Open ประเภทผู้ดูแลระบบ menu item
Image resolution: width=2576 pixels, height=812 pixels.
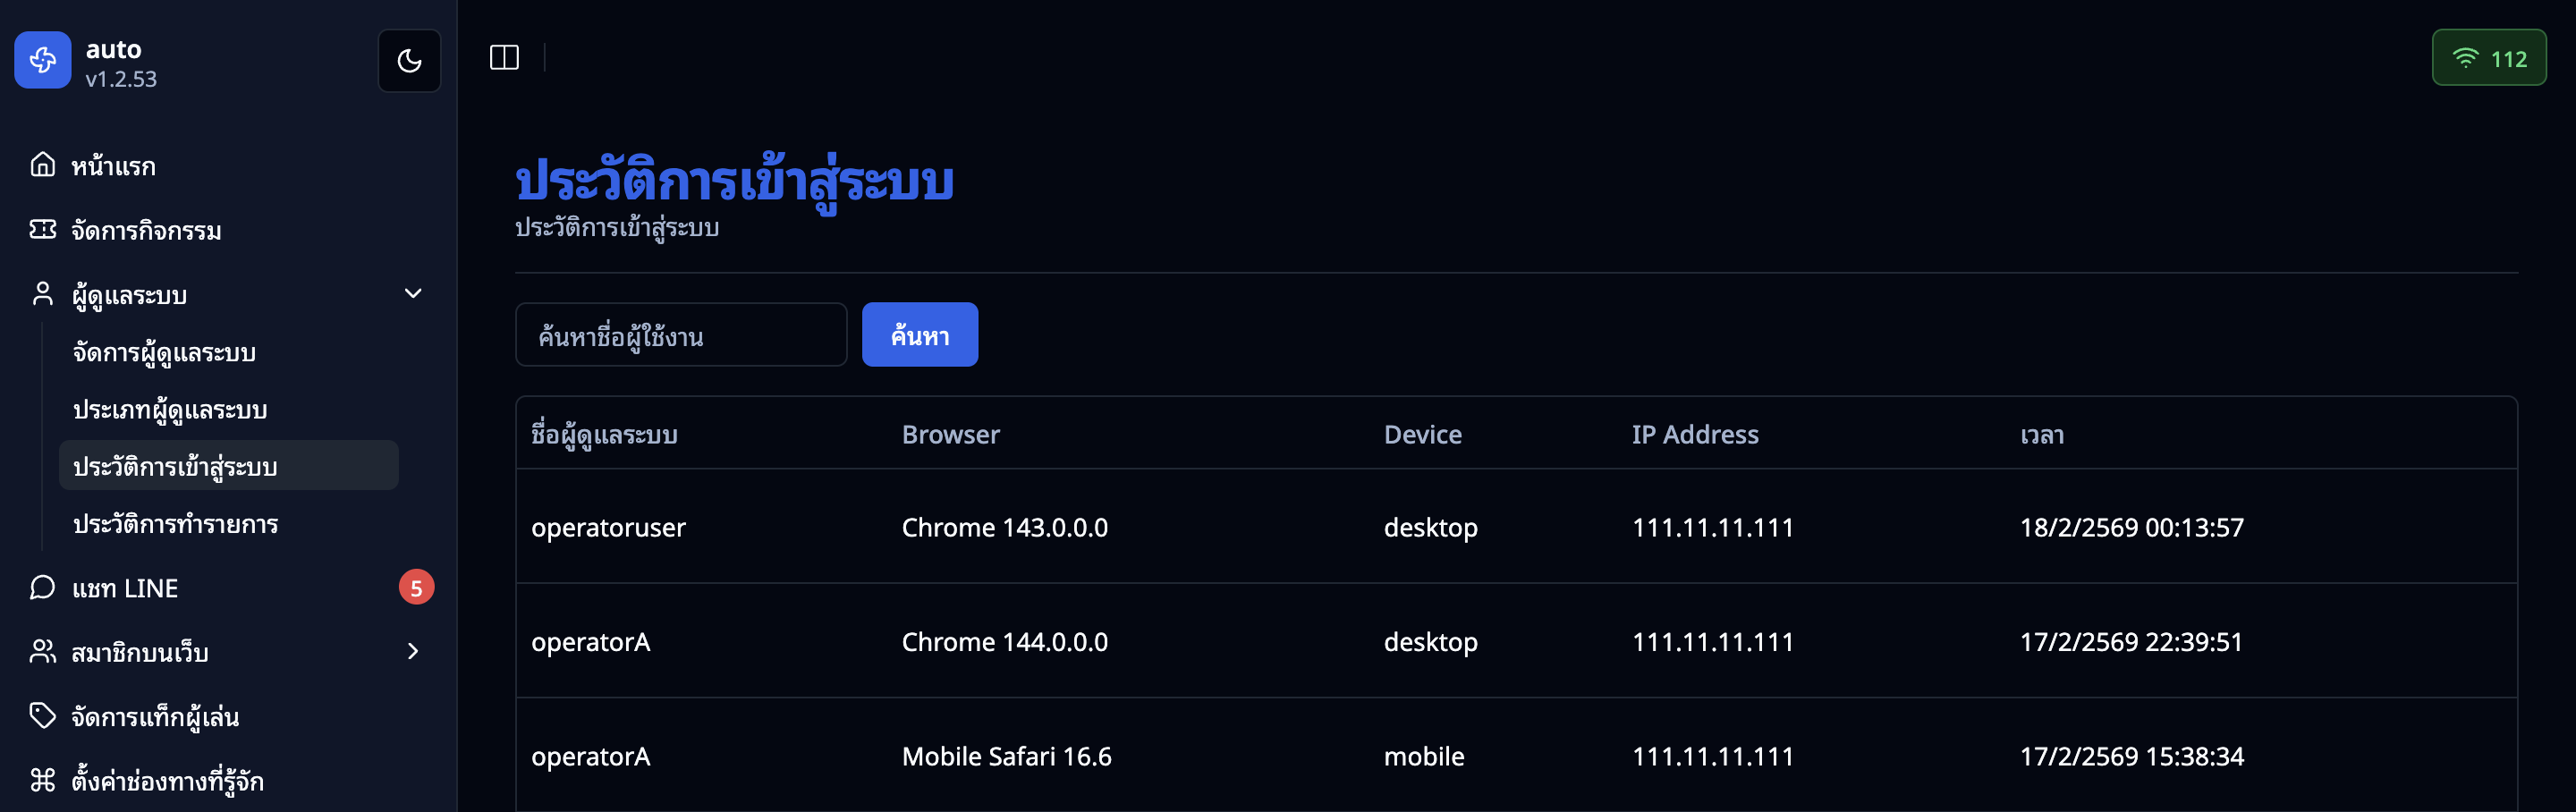(171, 409)
